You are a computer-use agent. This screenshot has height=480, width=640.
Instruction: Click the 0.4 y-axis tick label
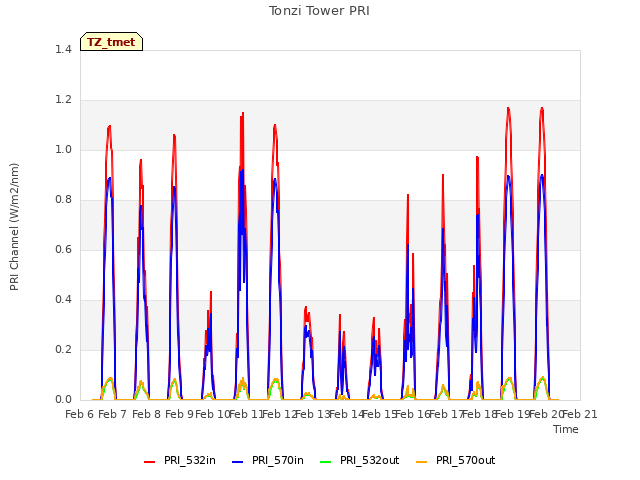click(63, 300)
